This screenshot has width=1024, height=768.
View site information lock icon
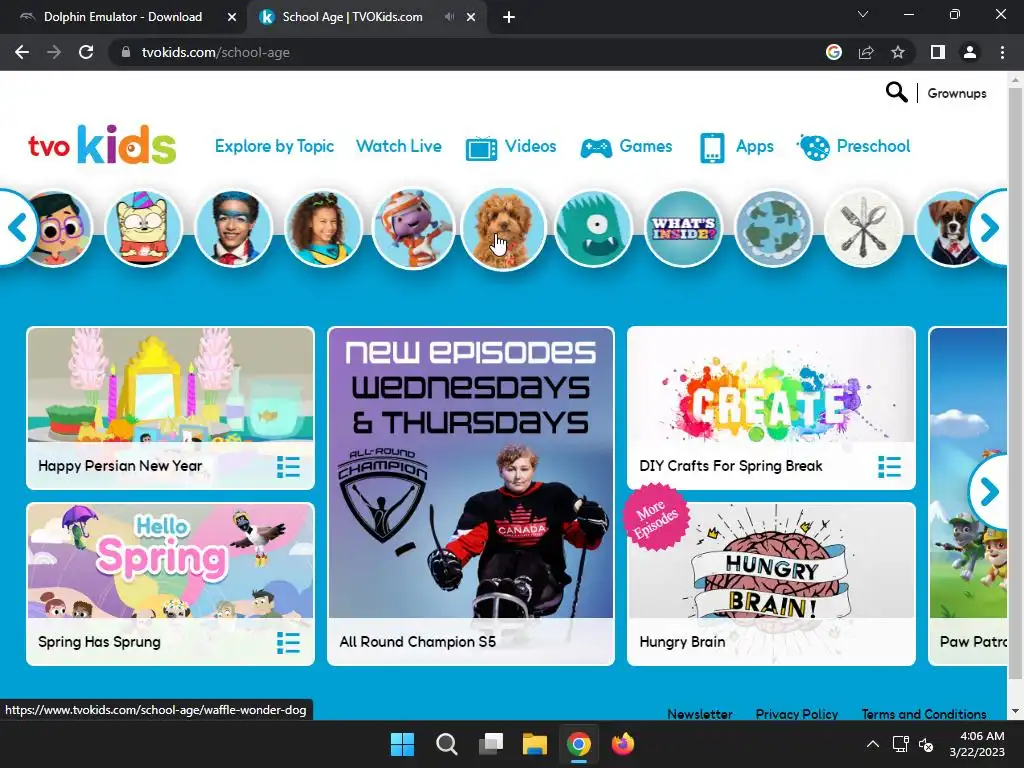point(126,52)
